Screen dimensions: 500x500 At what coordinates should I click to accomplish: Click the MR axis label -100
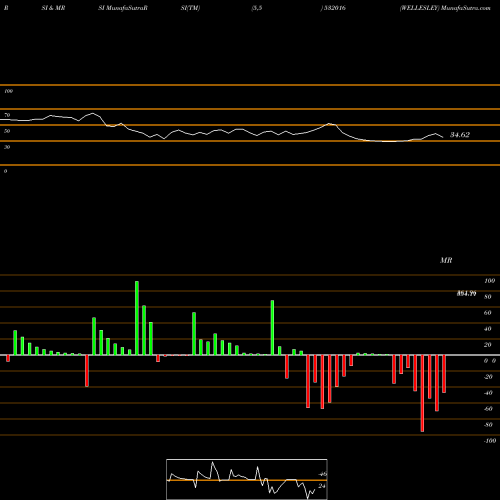[490, 441]
